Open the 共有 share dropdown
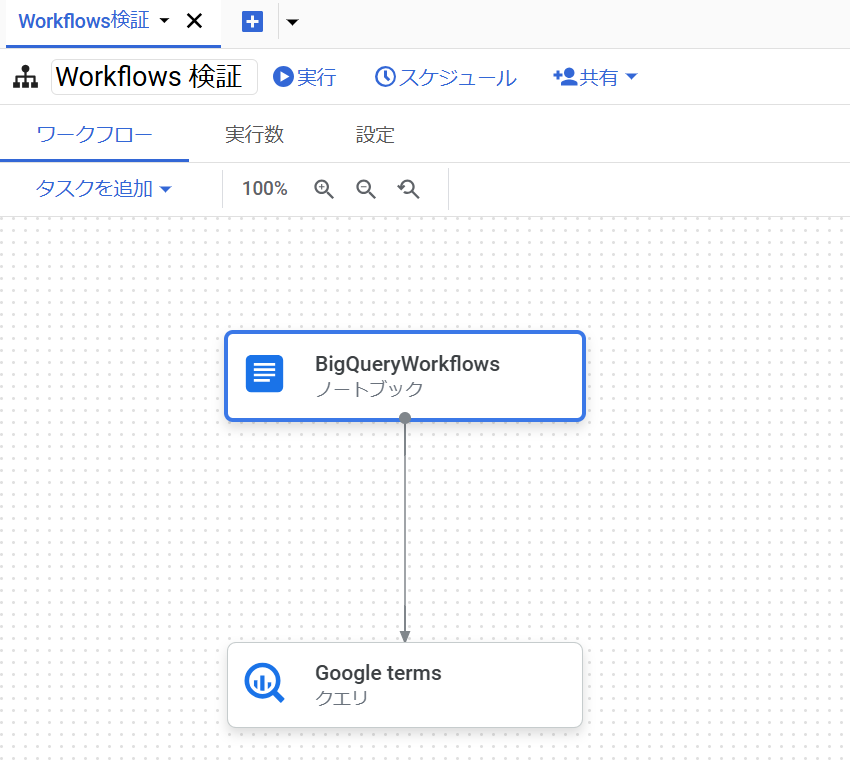Image resolution: width=850 pixels, height=765 pixels. (595, 77)
